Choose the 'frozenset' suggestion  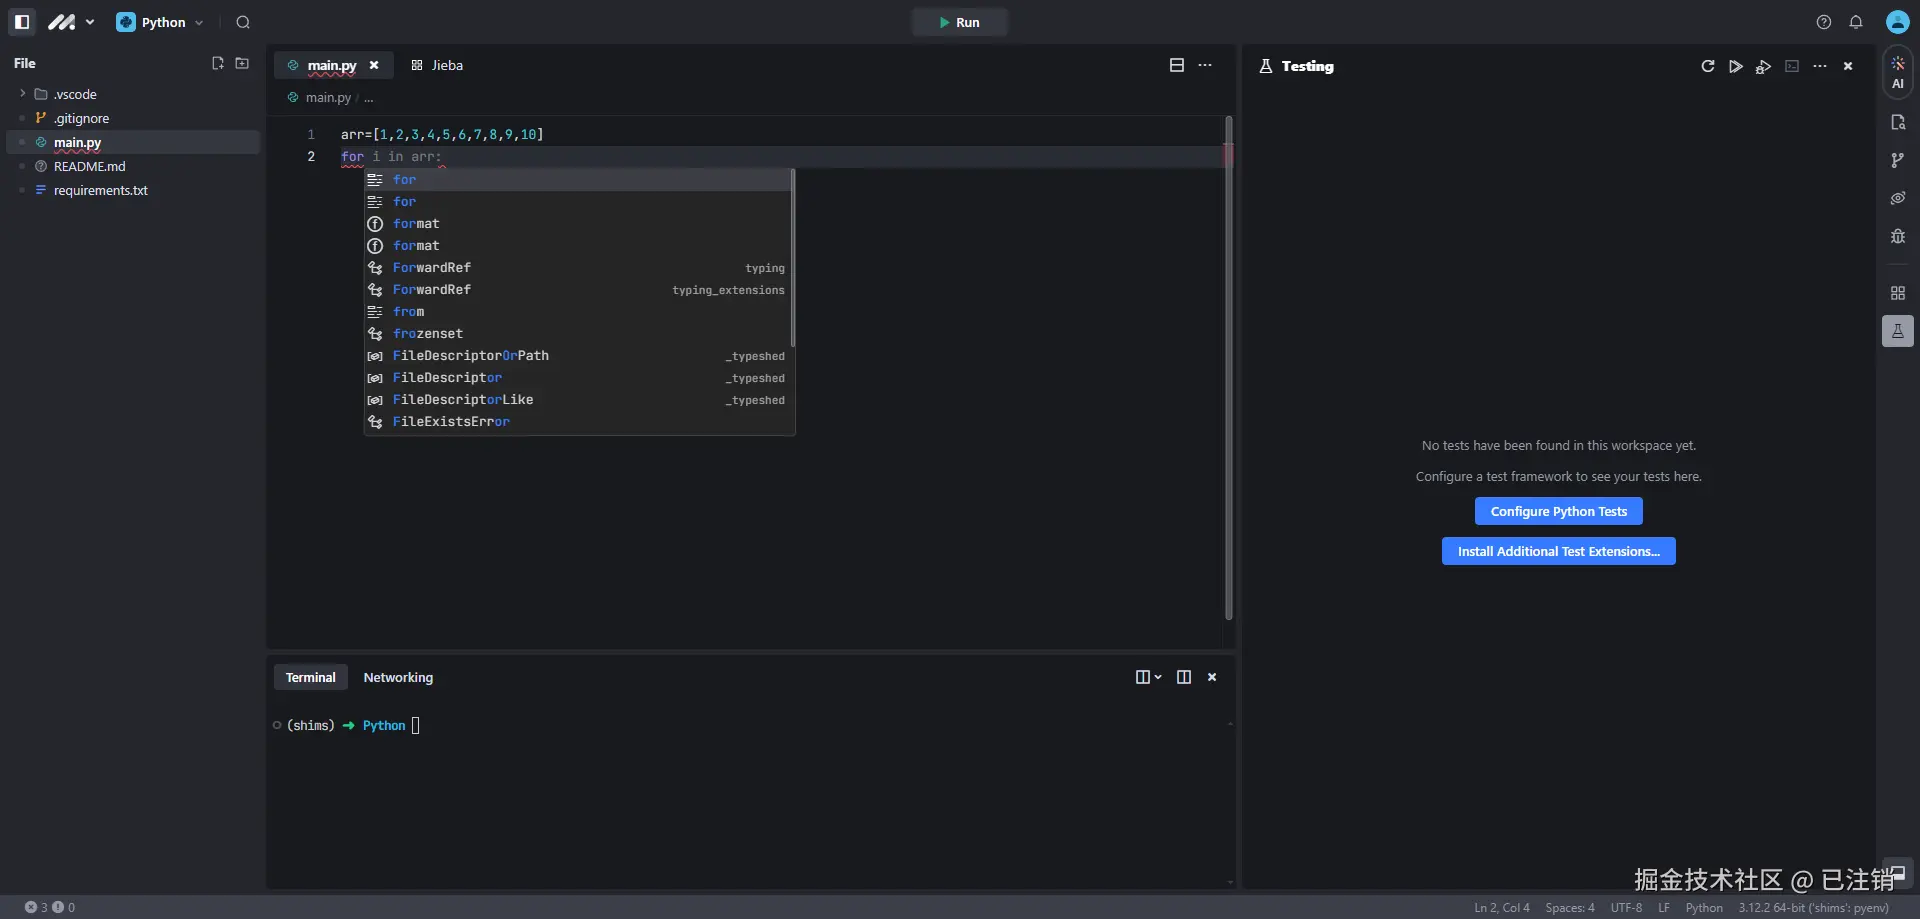point(578,334)
